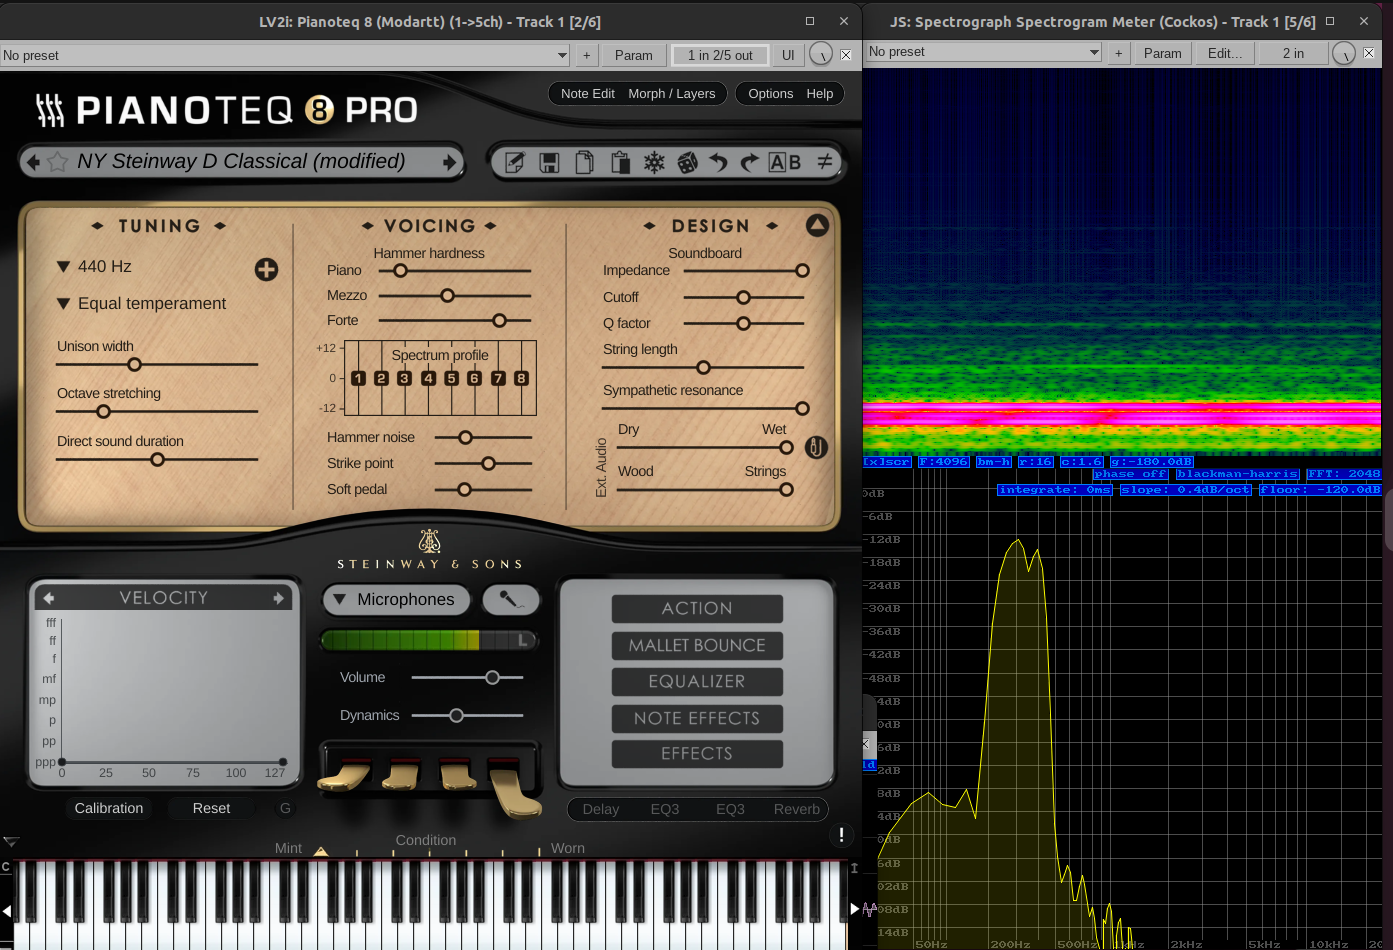
Task: Expand the 440 Hz diapason dropdown
Action: click(95, 266)
